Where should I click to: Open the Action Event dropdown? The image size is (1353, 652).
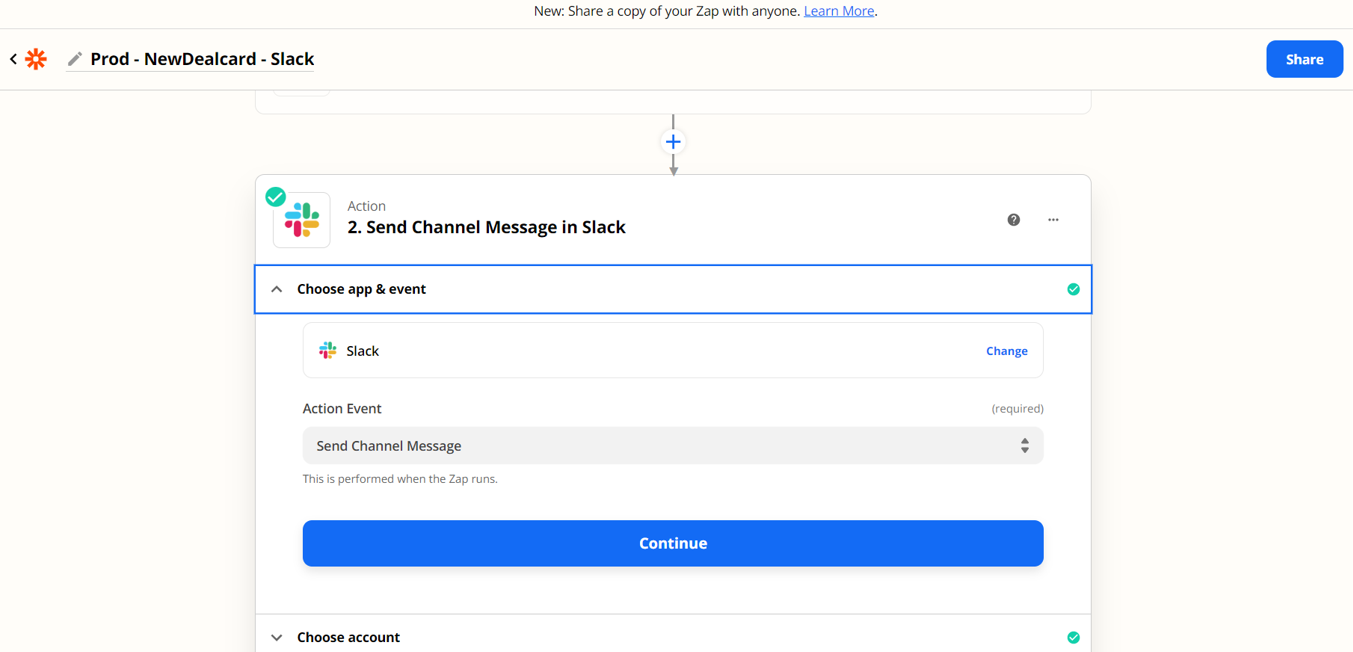click(x=673, y=446)
